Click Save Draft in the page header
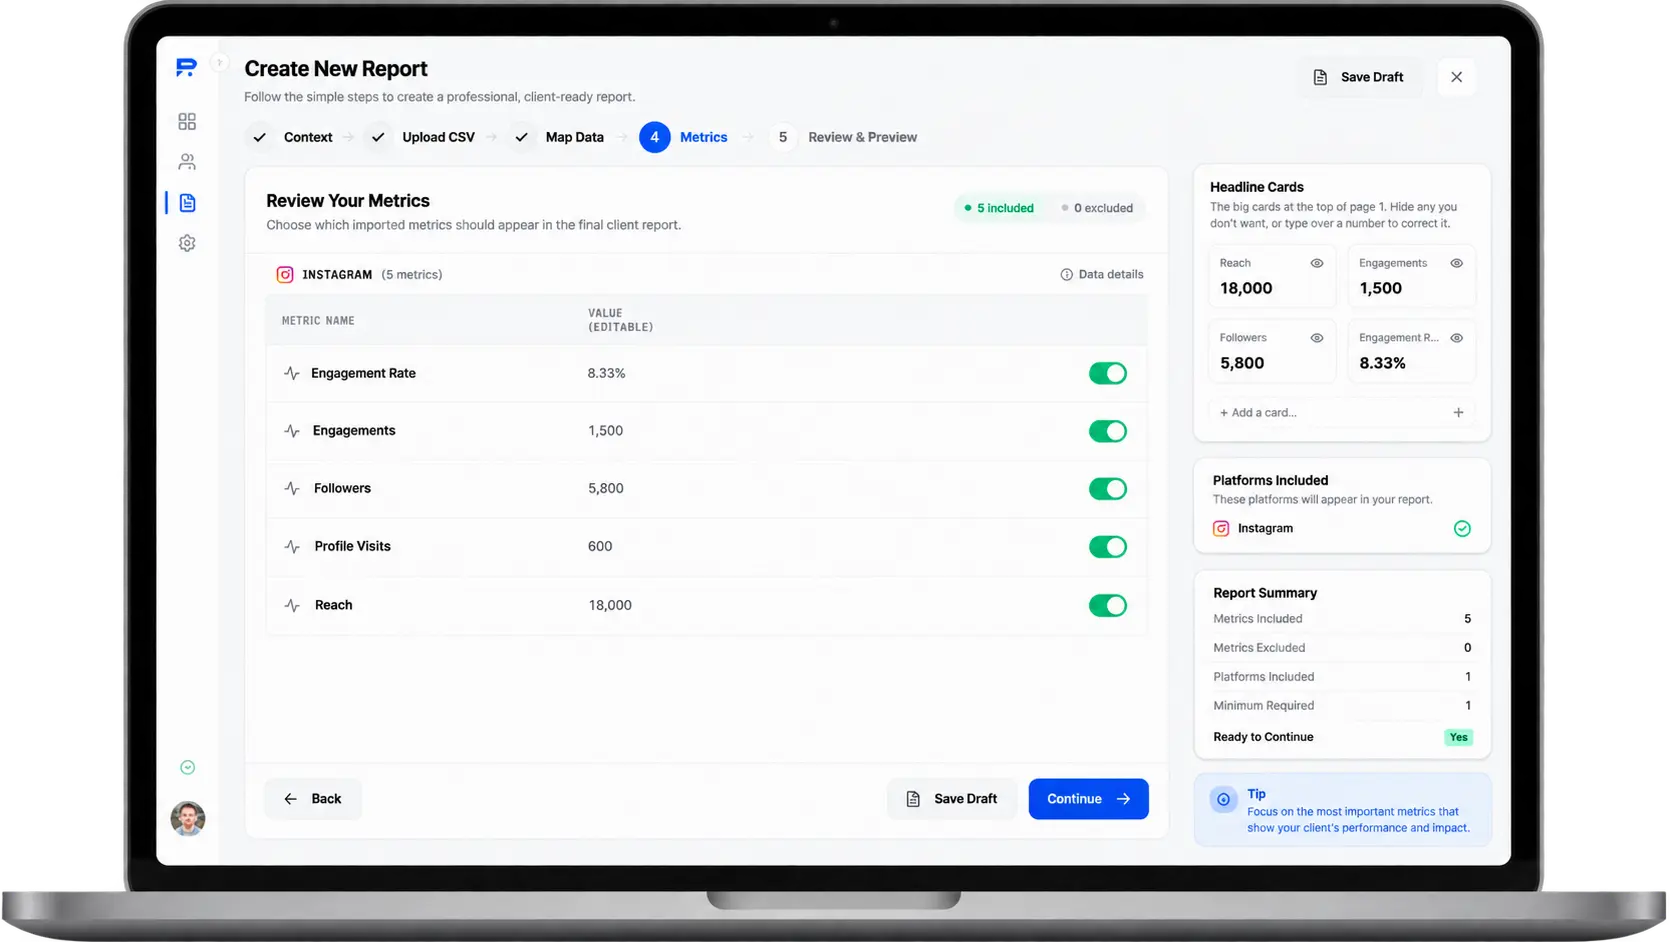1670x942 pixels. click(1358, 77)
